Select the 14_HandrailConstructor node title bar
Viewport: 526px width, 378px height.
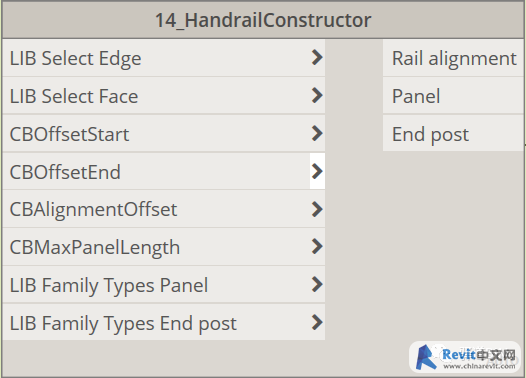tap(263, 20)
